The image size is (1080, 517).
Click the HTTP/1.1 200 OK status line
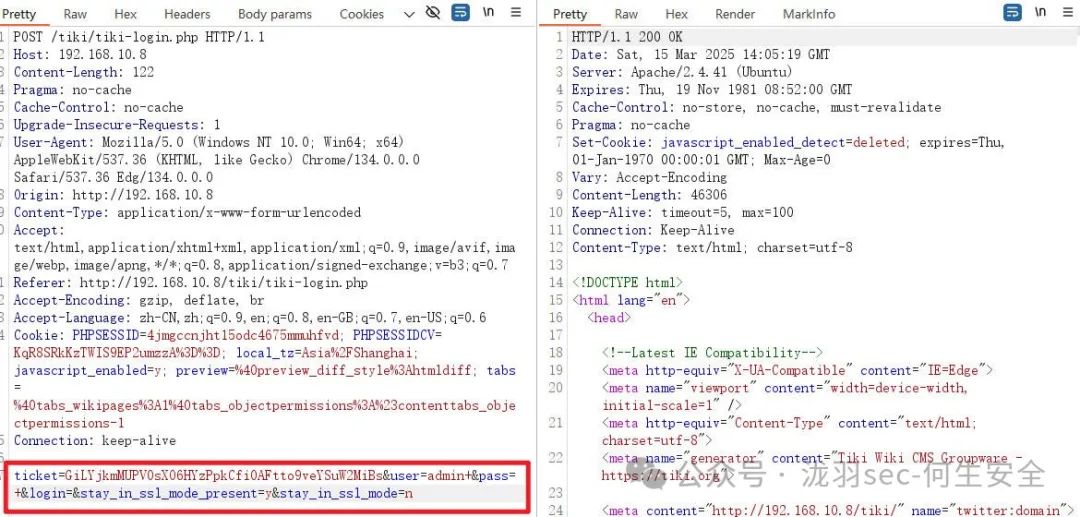pos(627,37)
